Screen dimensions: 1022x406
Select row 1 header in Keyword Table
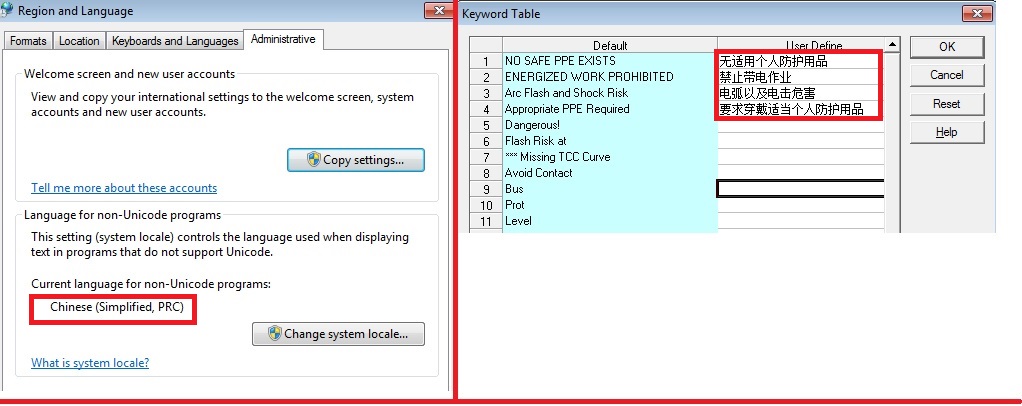[x=485, y=61]
